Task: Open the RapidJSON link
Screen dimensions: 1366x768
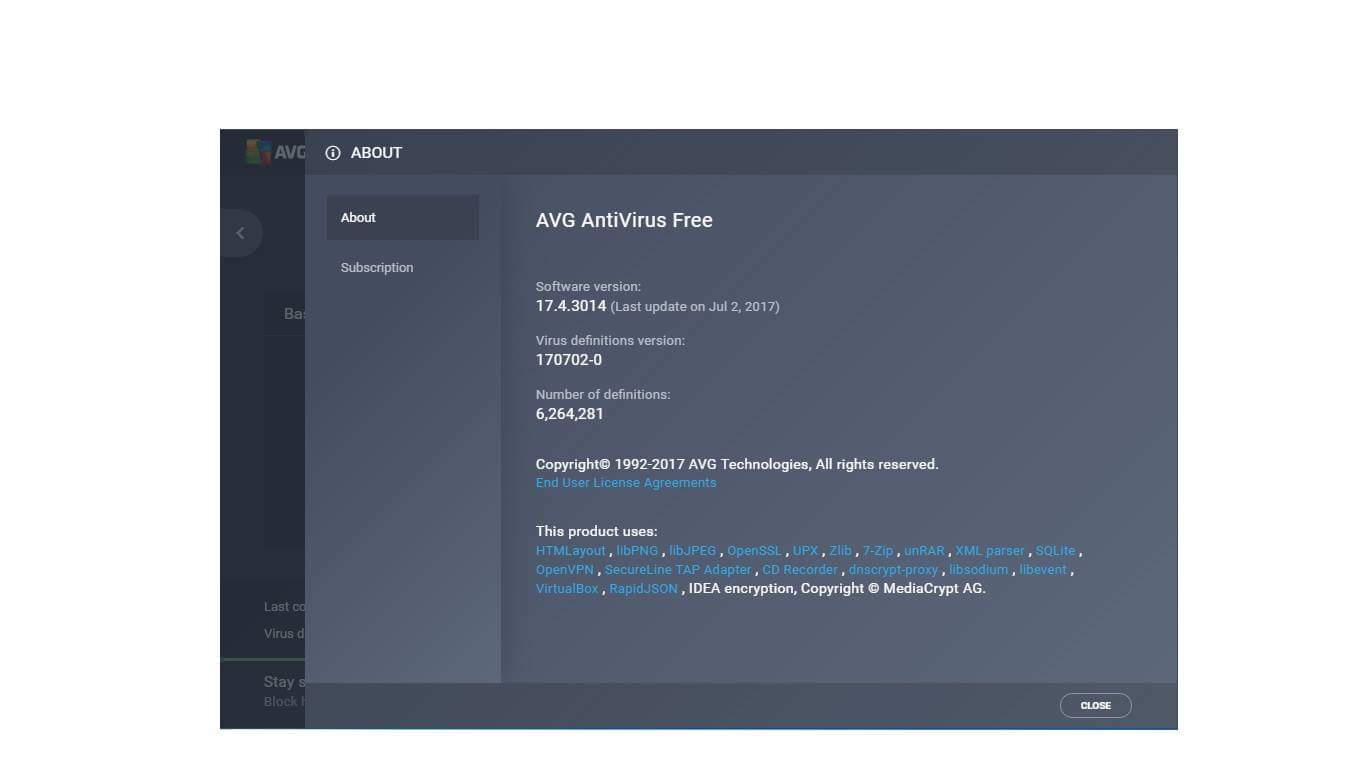Action: pos(643,589)
